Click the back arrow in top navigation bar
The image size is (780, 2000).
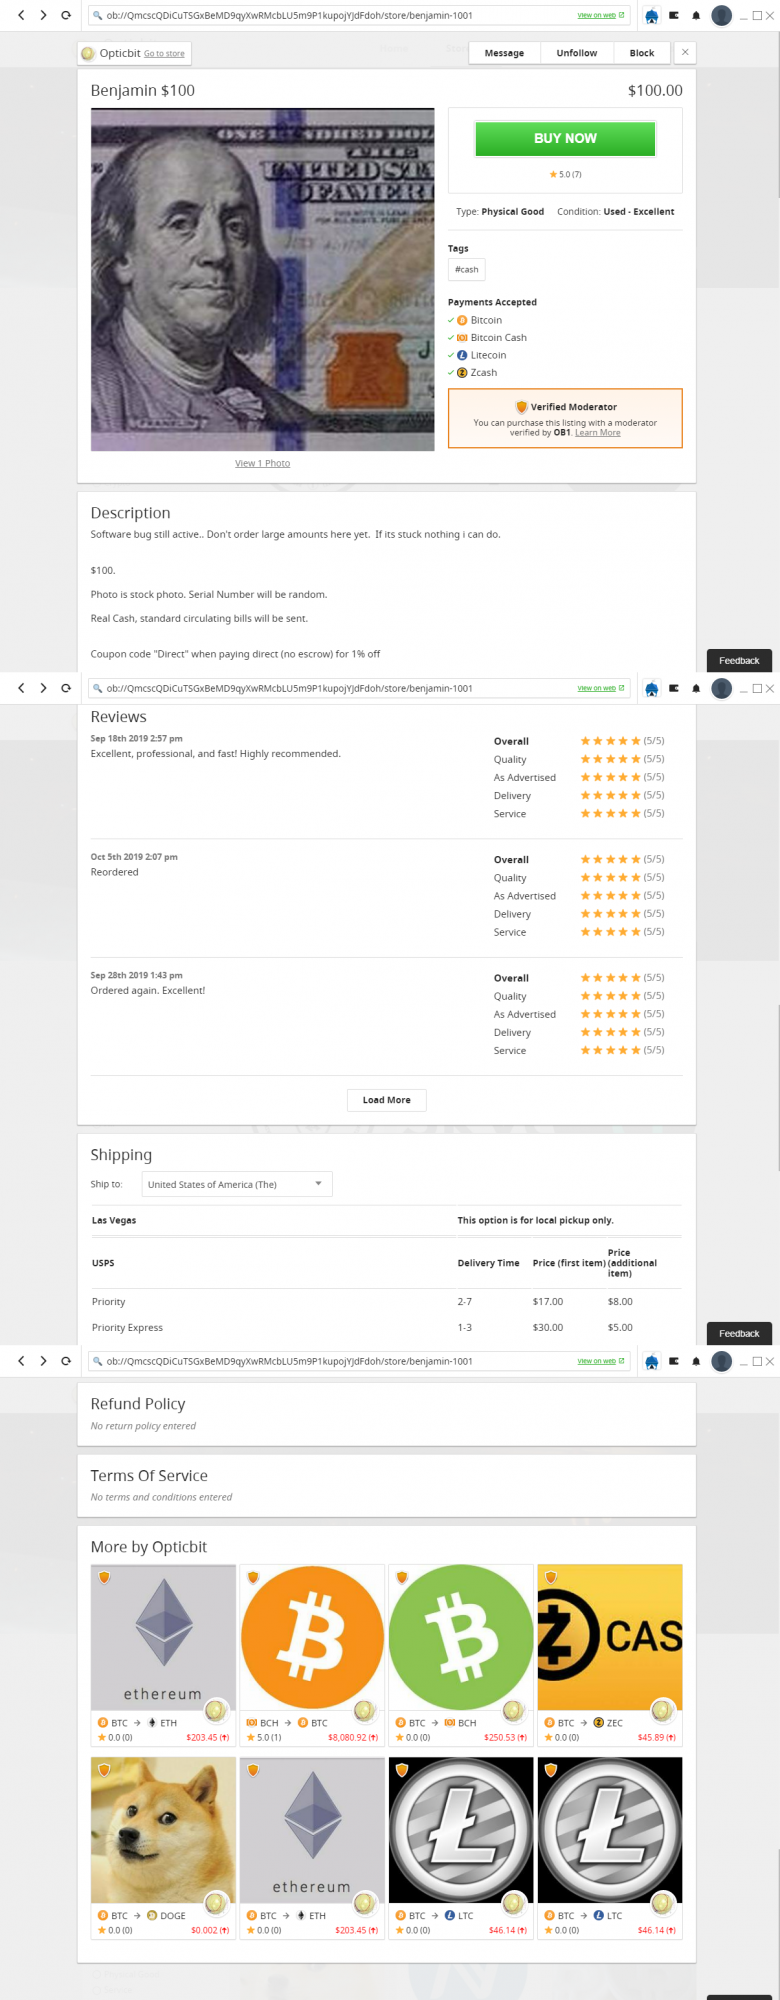pyautogui.click(x=21, y=15)
